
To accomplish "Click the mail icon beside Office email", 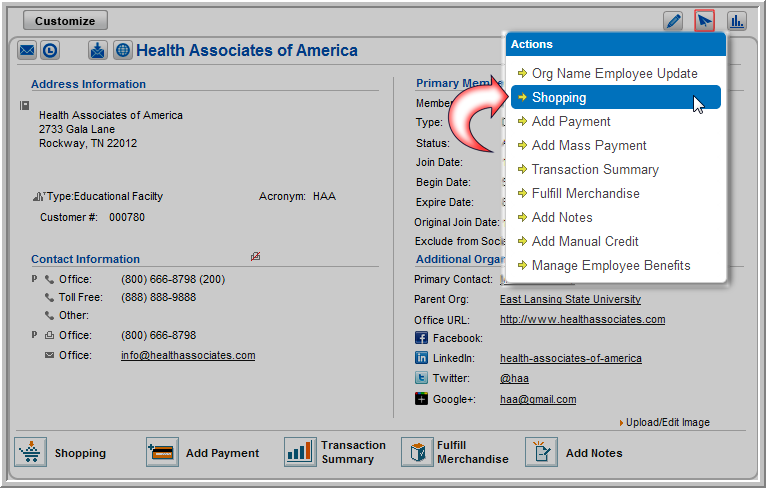I will click(49, 355).
